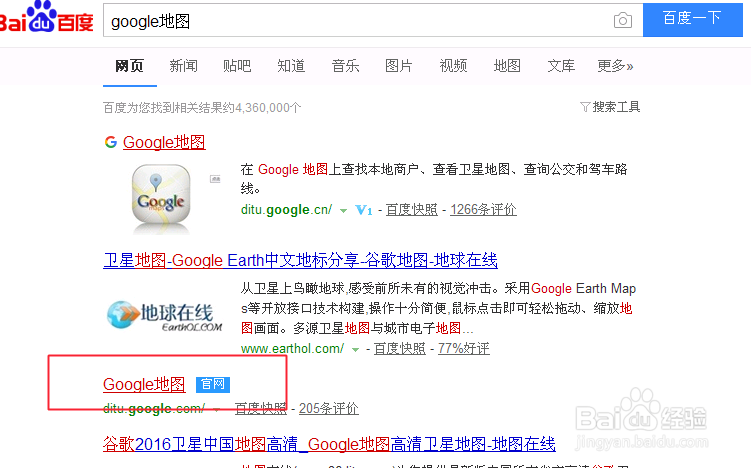Open 百度快照 for ditu.google.cn result
Screen dimensions: 751x468
coord(412,210)
